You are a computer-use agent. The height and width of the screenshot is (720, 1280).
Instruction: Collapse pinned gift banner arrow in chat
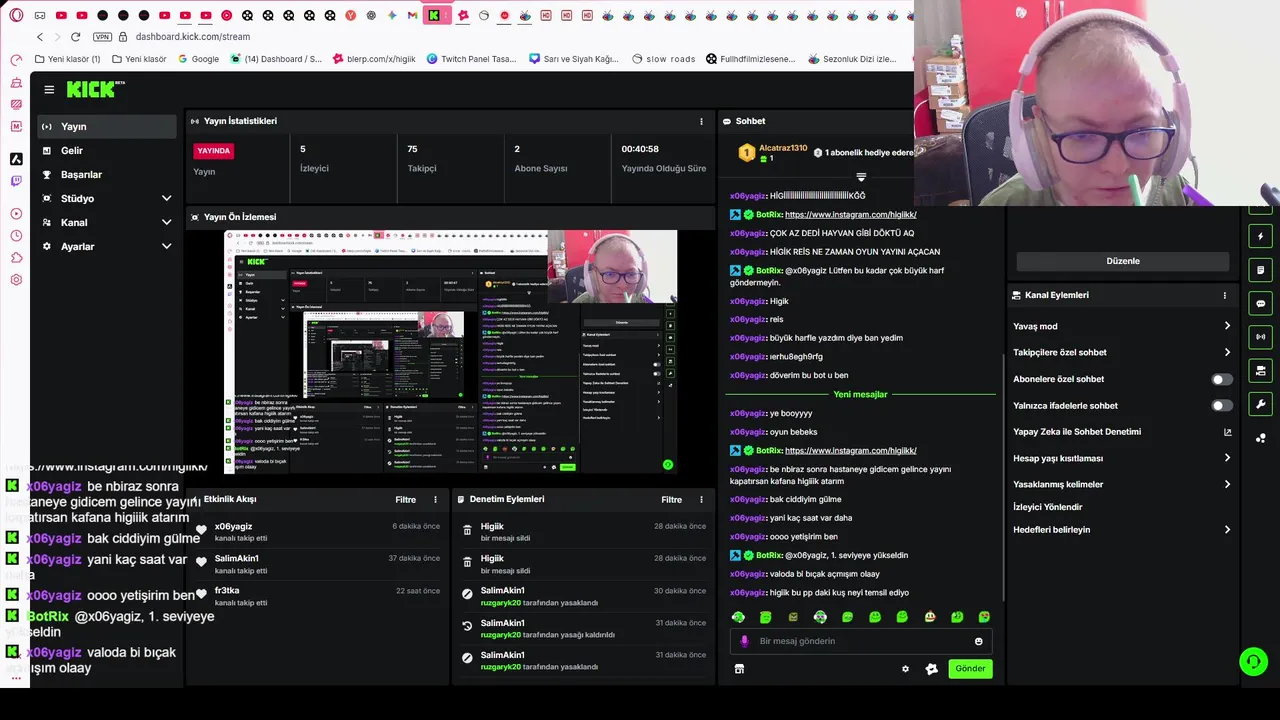[x=860, y=177]
